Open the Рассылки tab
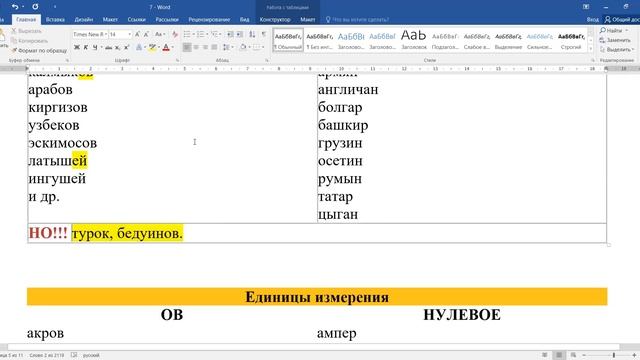The height and width of the screenshot is (360, 640). (167, 19)
